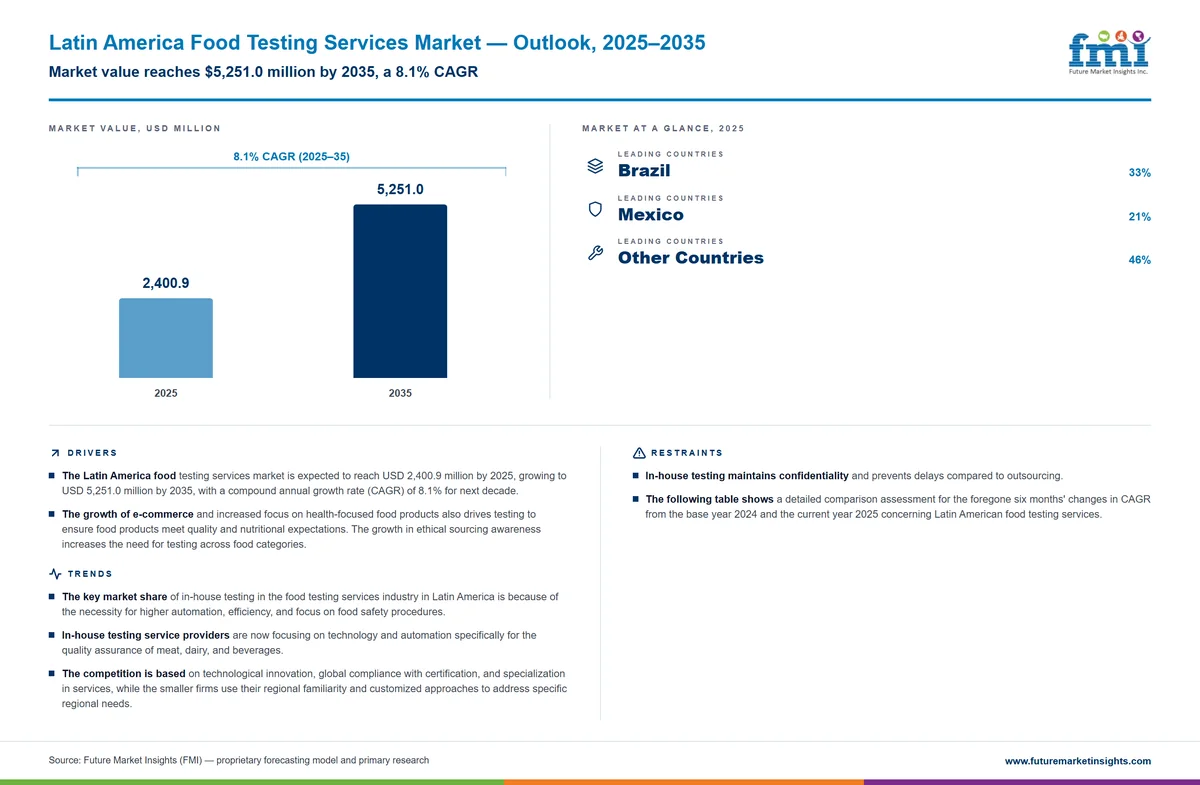Click the Leading Countries caption above Brazil

click(x=671, y=154)
